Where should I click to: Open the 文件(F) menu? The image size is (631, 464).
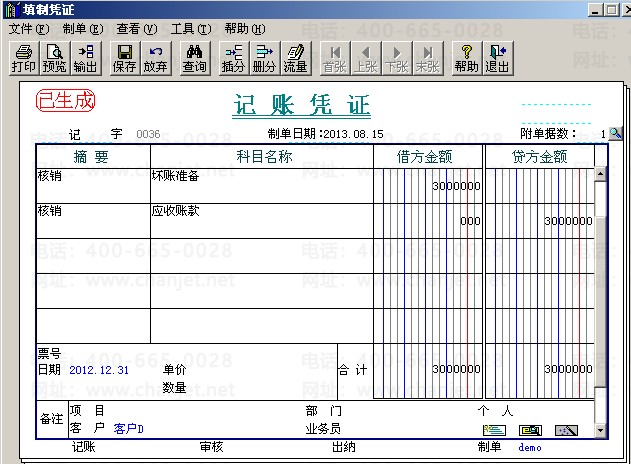29,29
